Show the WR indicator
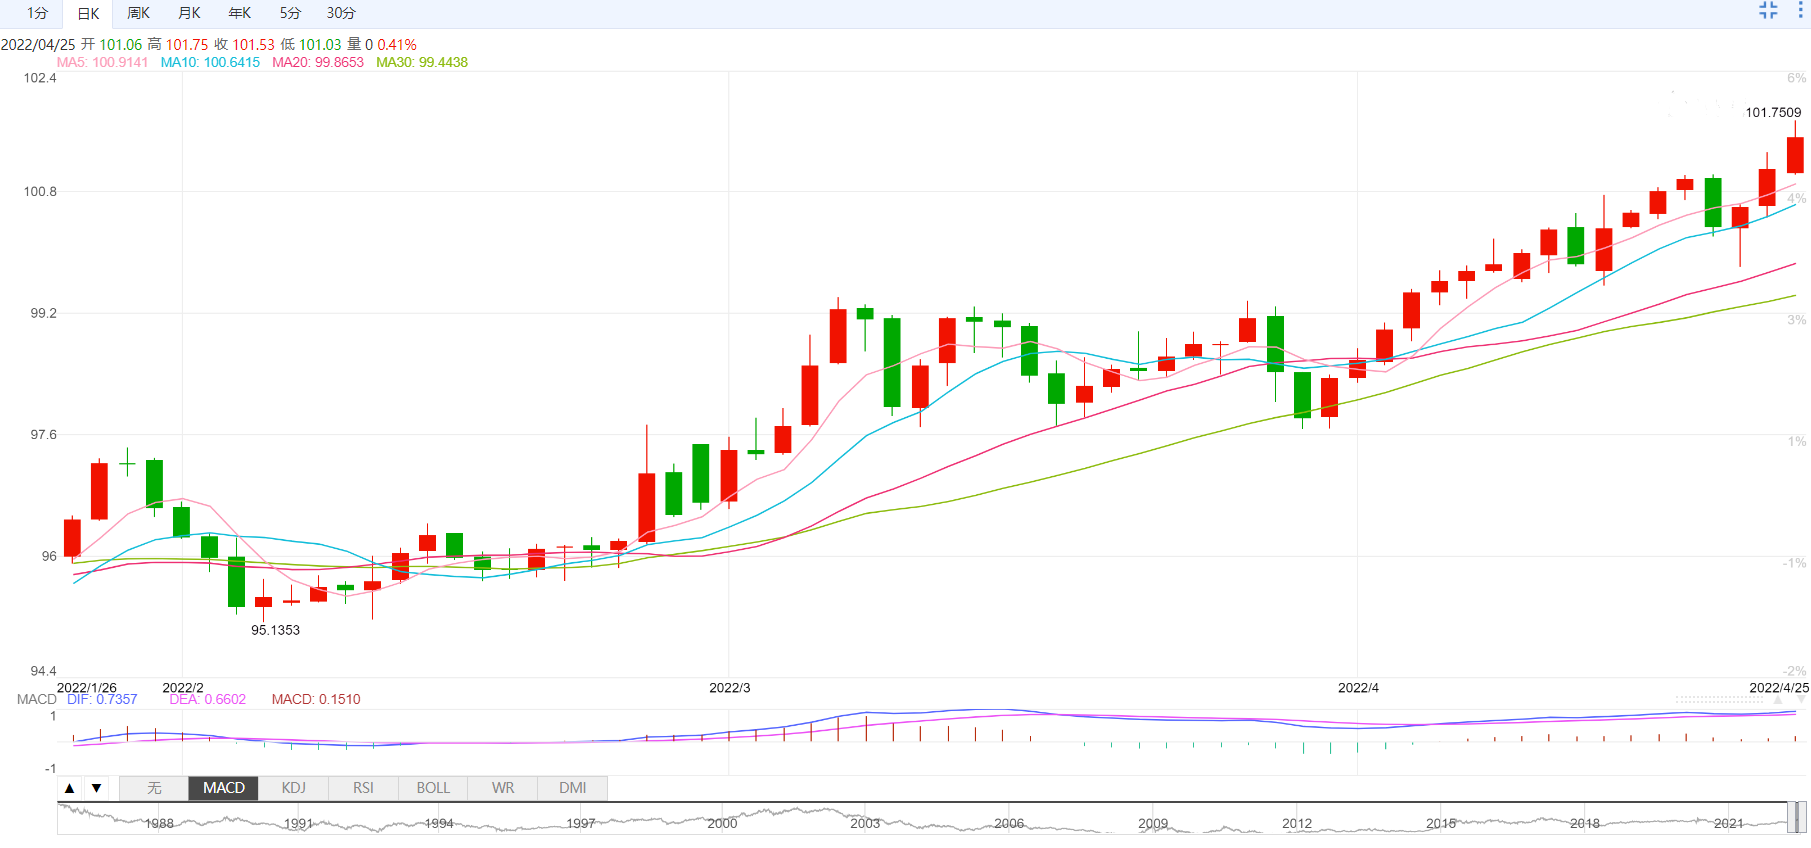The width and height of the screenshot is (1811, 848). click(x=503, y=788)
